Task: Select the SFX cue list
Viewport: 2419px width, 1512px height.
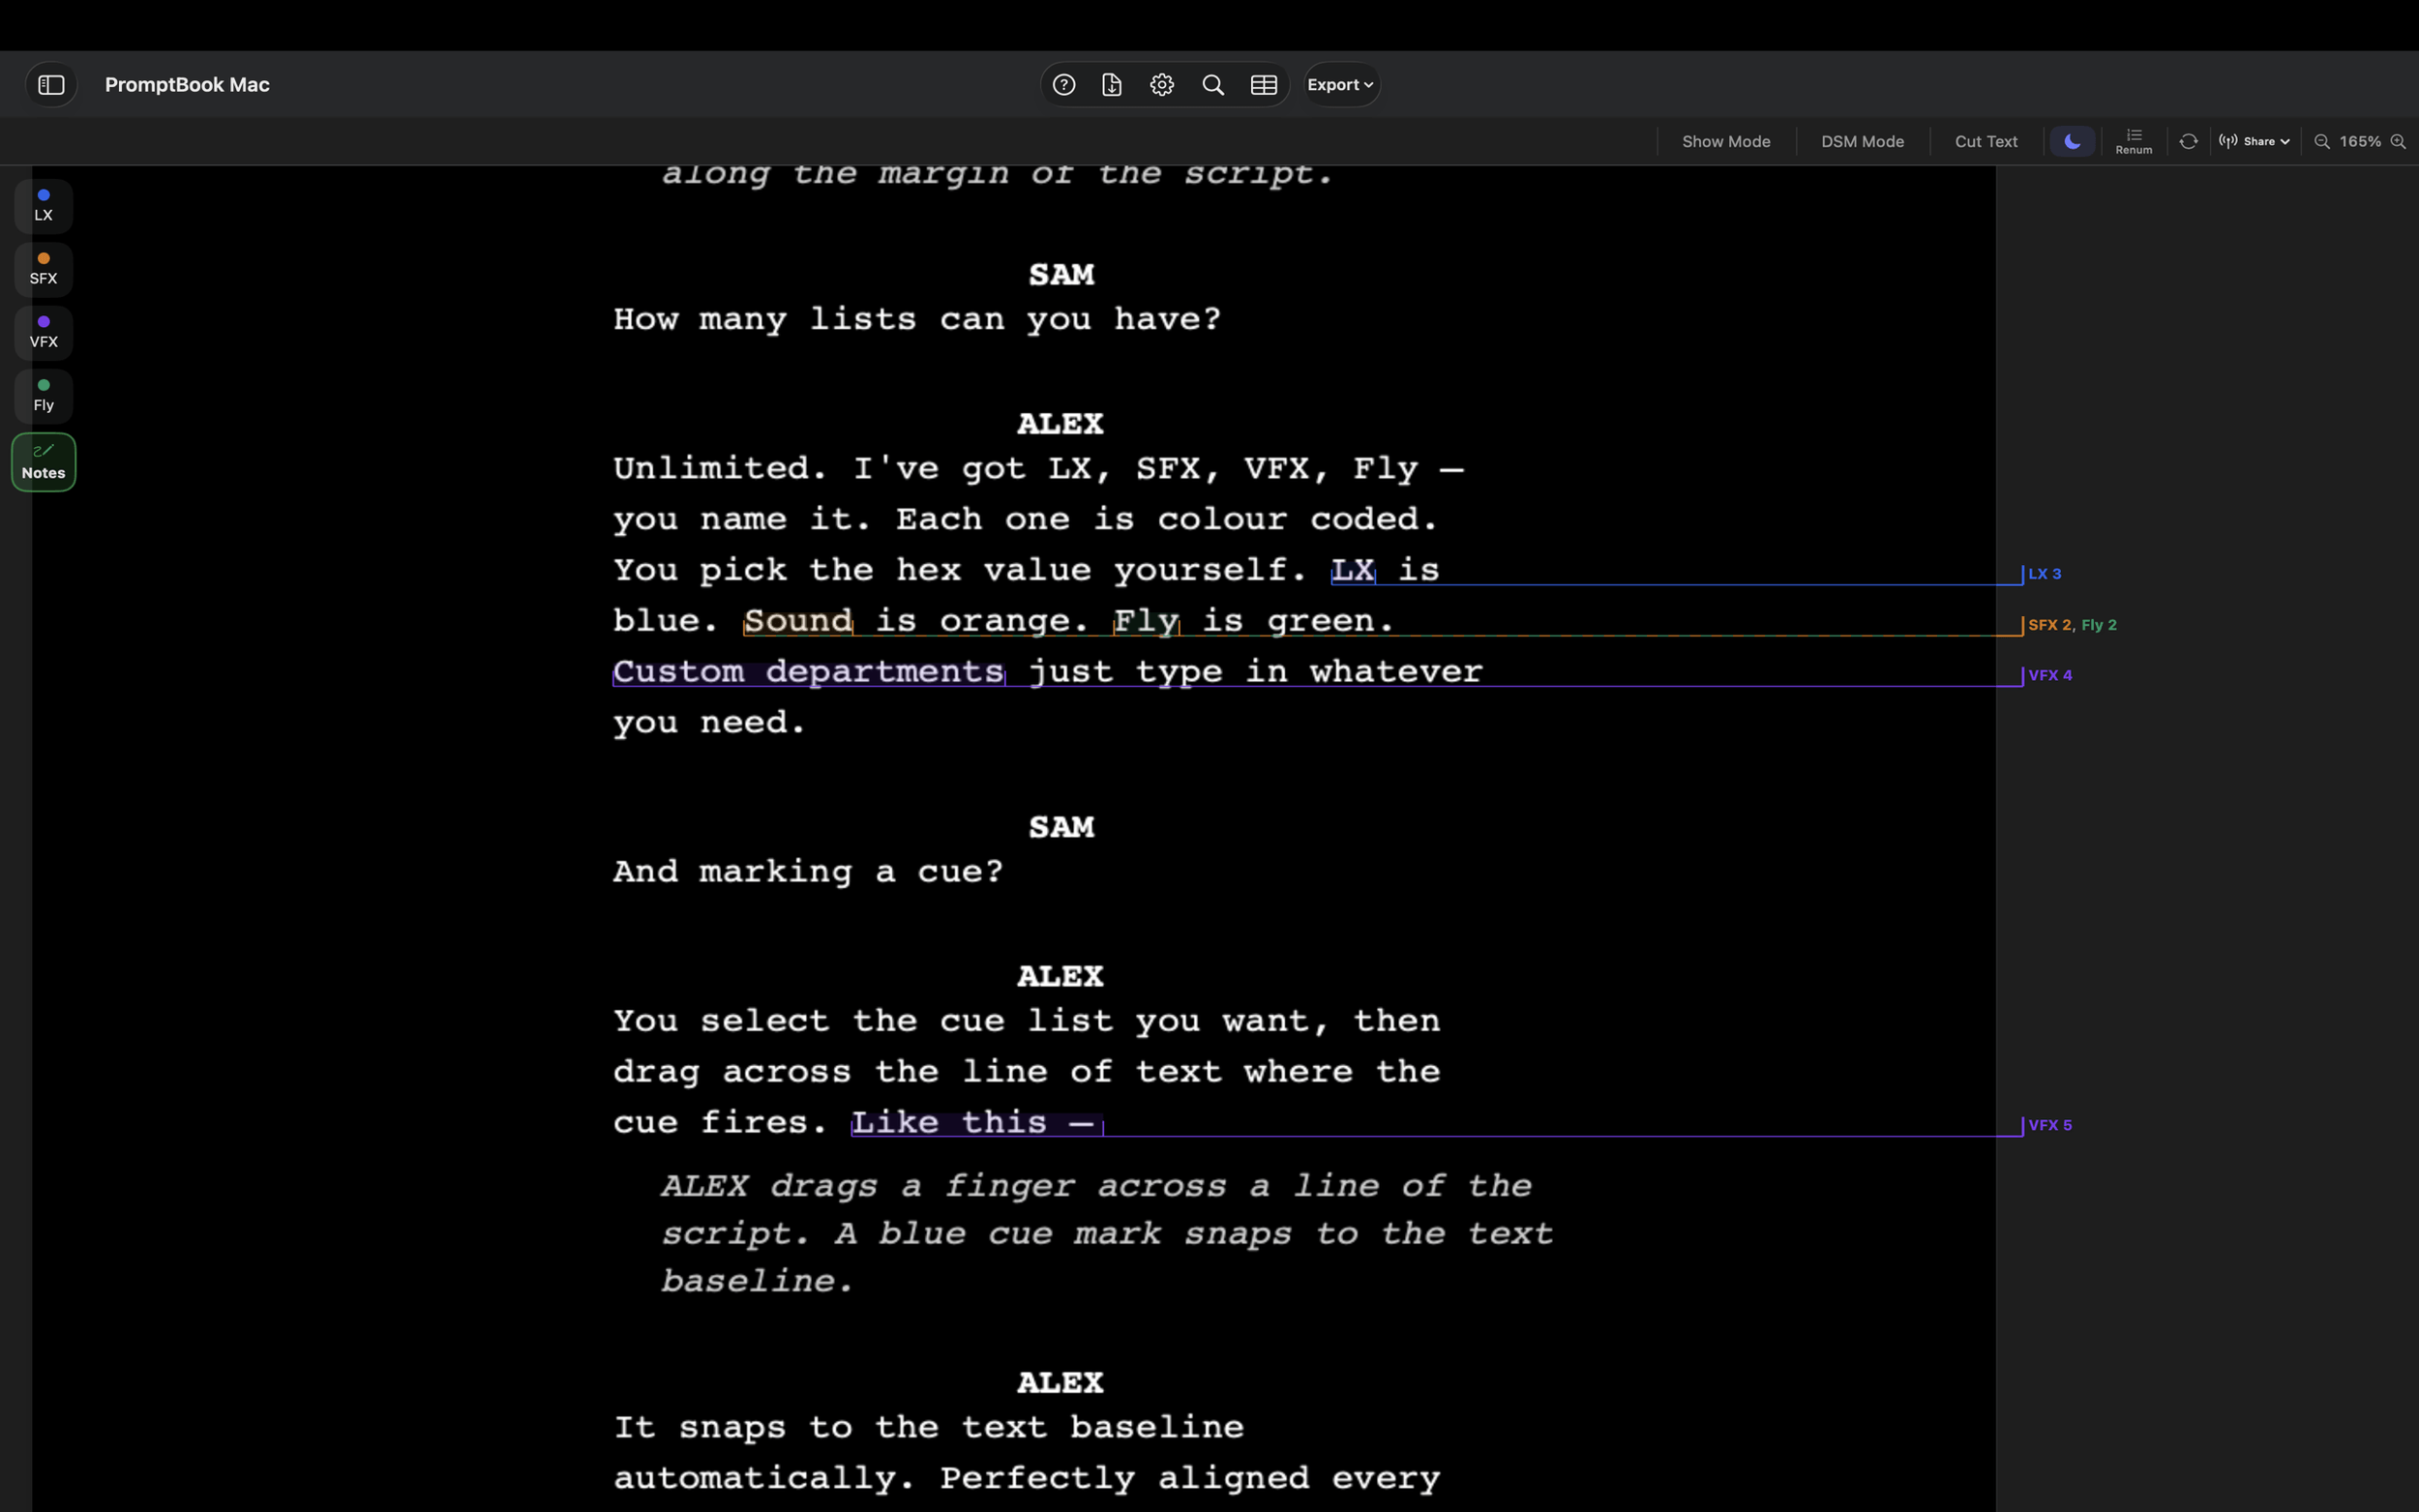Action: 43,269
